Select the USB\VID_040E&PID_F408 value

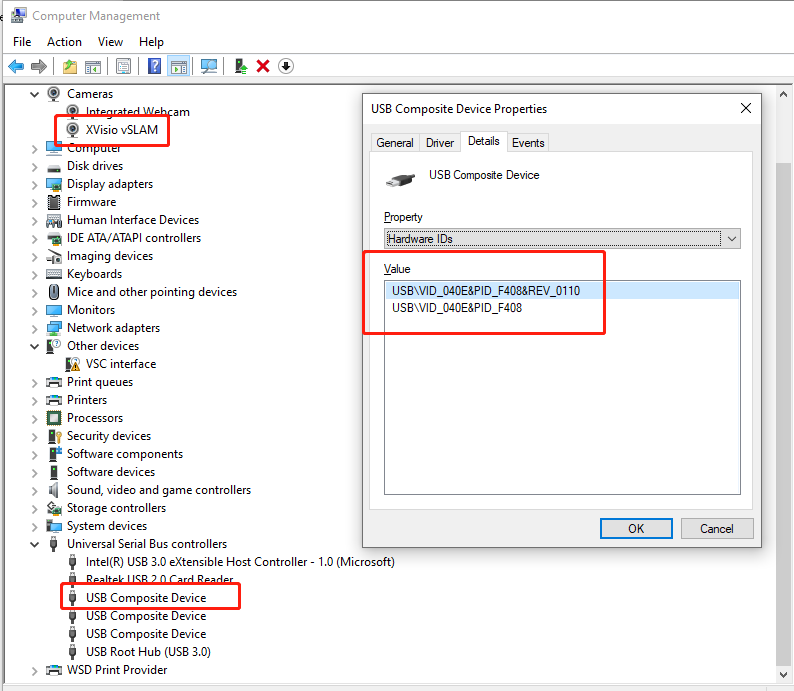point(562,308)
